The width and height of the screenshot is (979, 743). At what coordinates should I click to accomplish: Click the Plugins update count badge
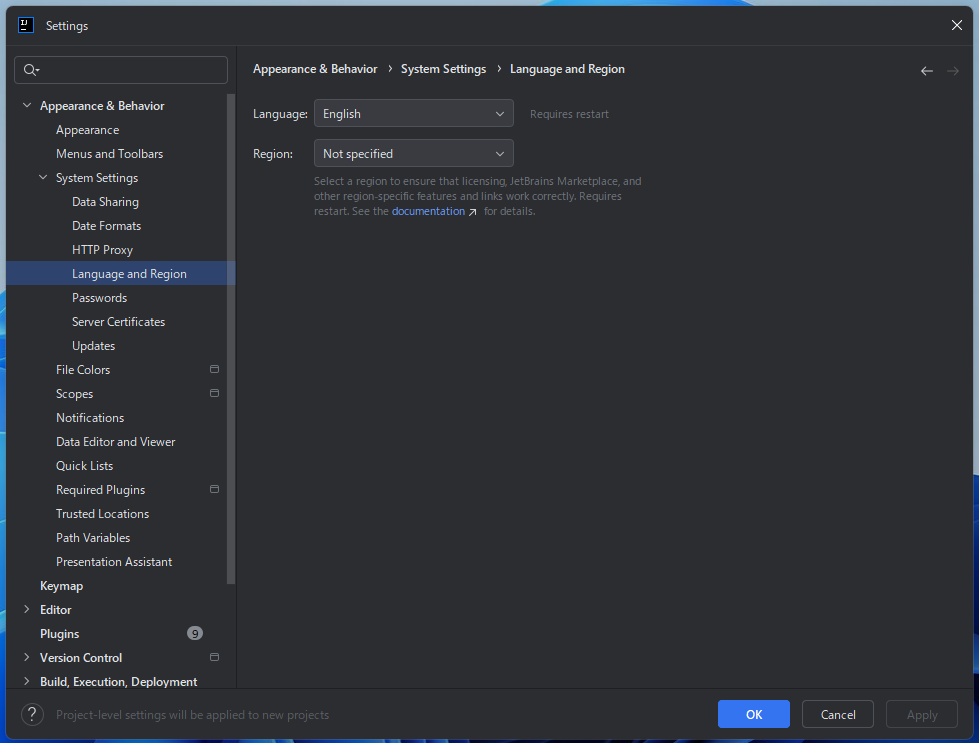pyautogui.click(x=194, y=634)
